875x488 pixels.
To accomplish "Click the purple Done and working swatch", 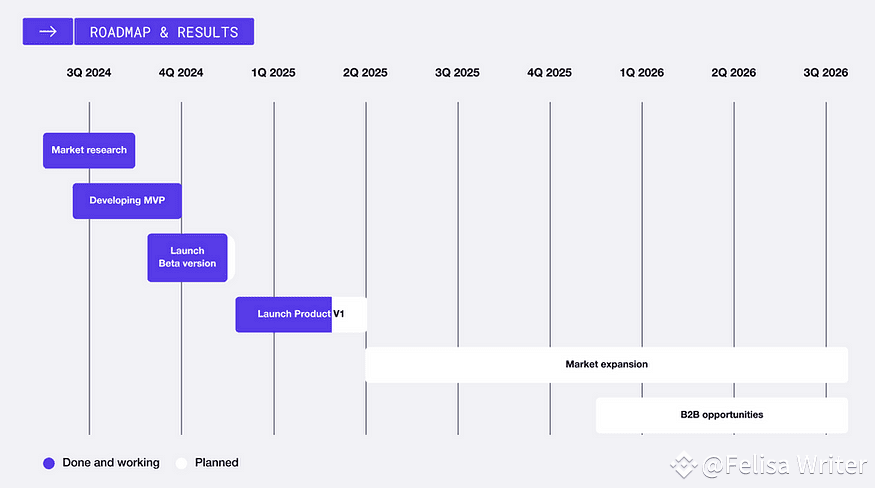I will [48, 463].
